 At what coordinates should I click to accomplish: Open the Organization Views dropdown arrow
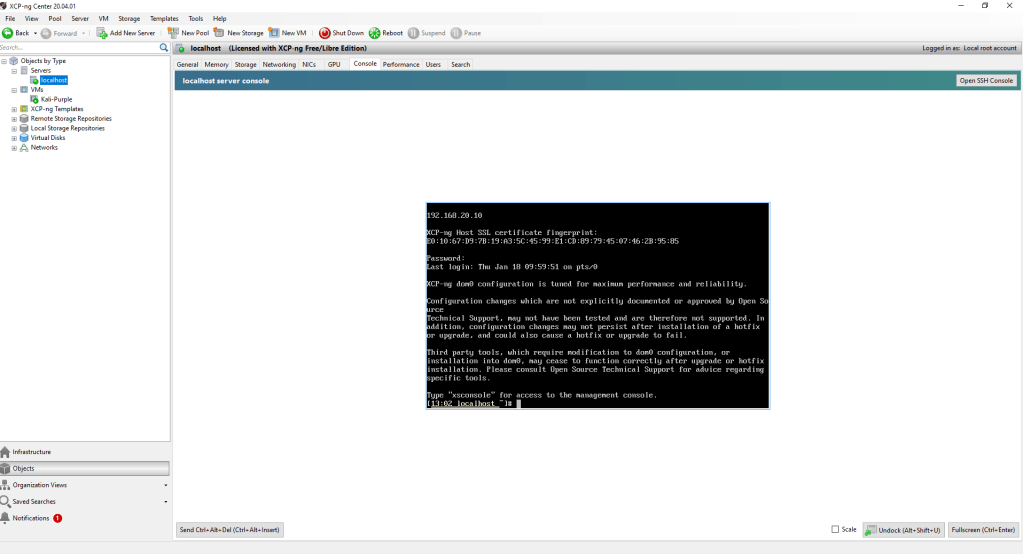[164, 485]
